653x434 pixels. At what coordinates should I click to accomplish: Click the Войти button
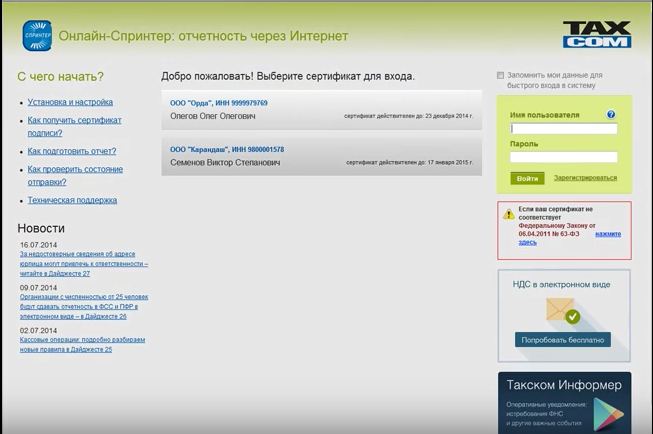pyautogui.click(x=527, y=178)
